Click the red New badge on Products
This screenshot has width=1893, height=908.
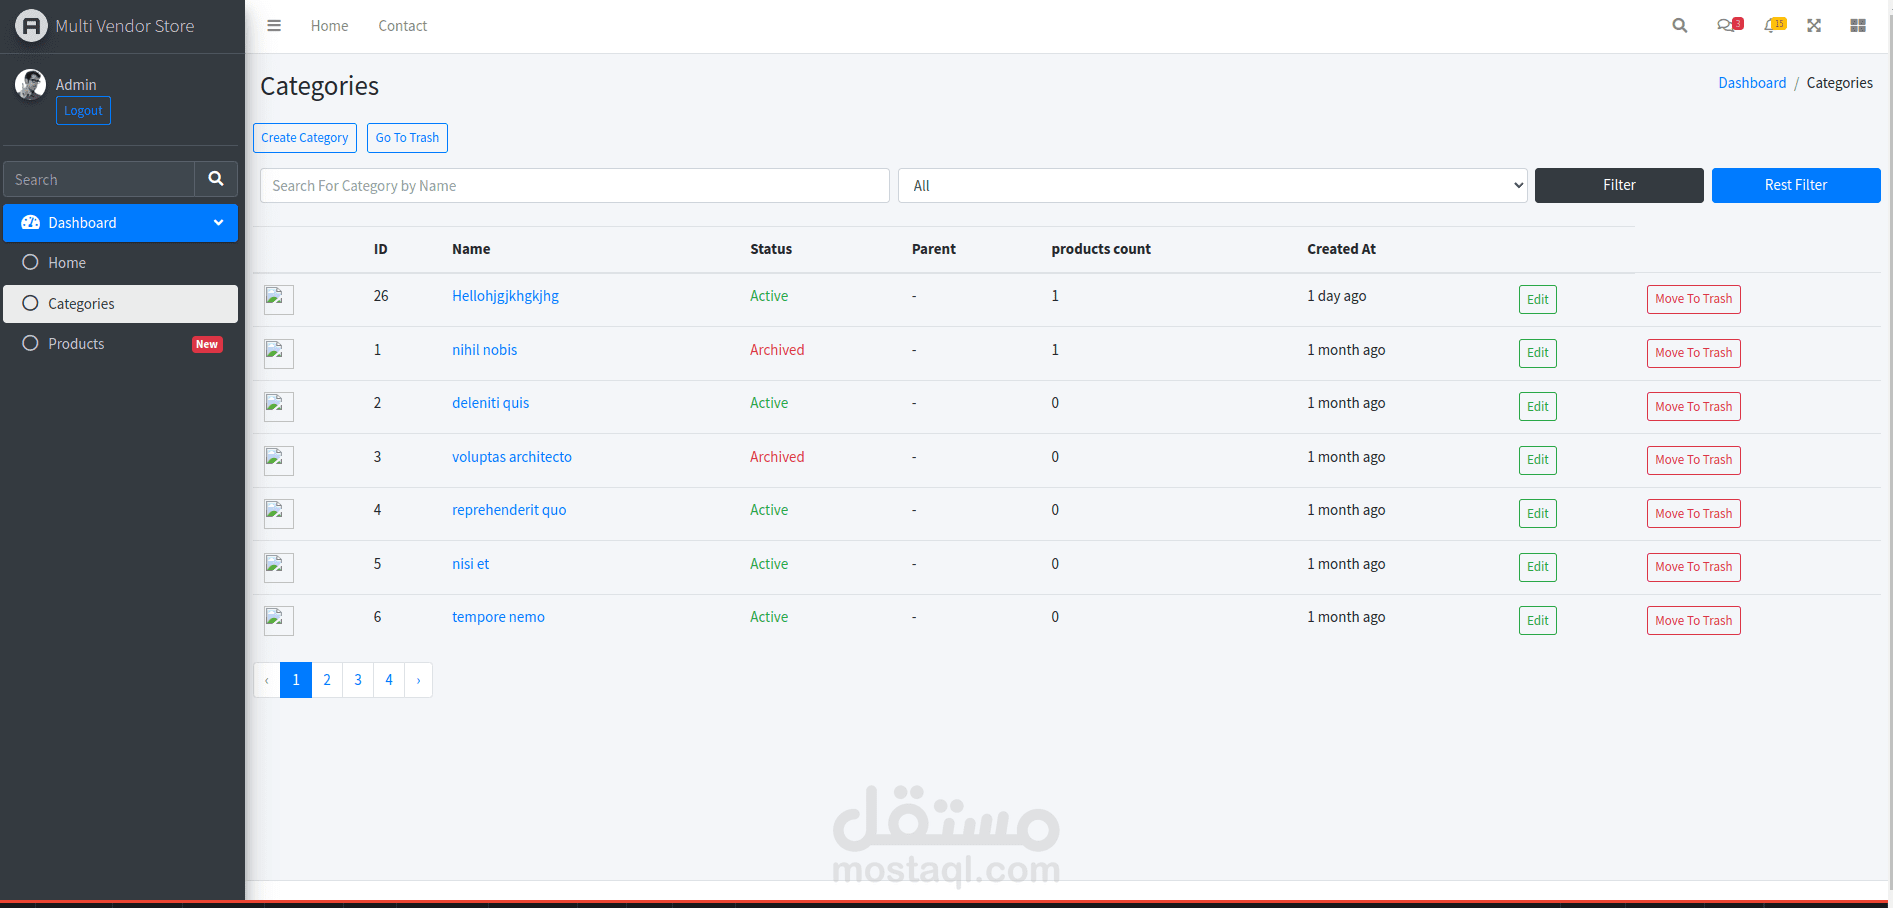pyautogui.click(x=207, y=344)
